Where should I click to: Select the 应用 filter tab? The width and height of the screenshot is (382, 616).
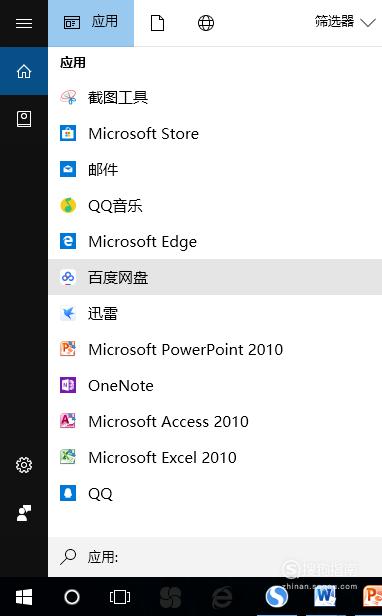91,23
